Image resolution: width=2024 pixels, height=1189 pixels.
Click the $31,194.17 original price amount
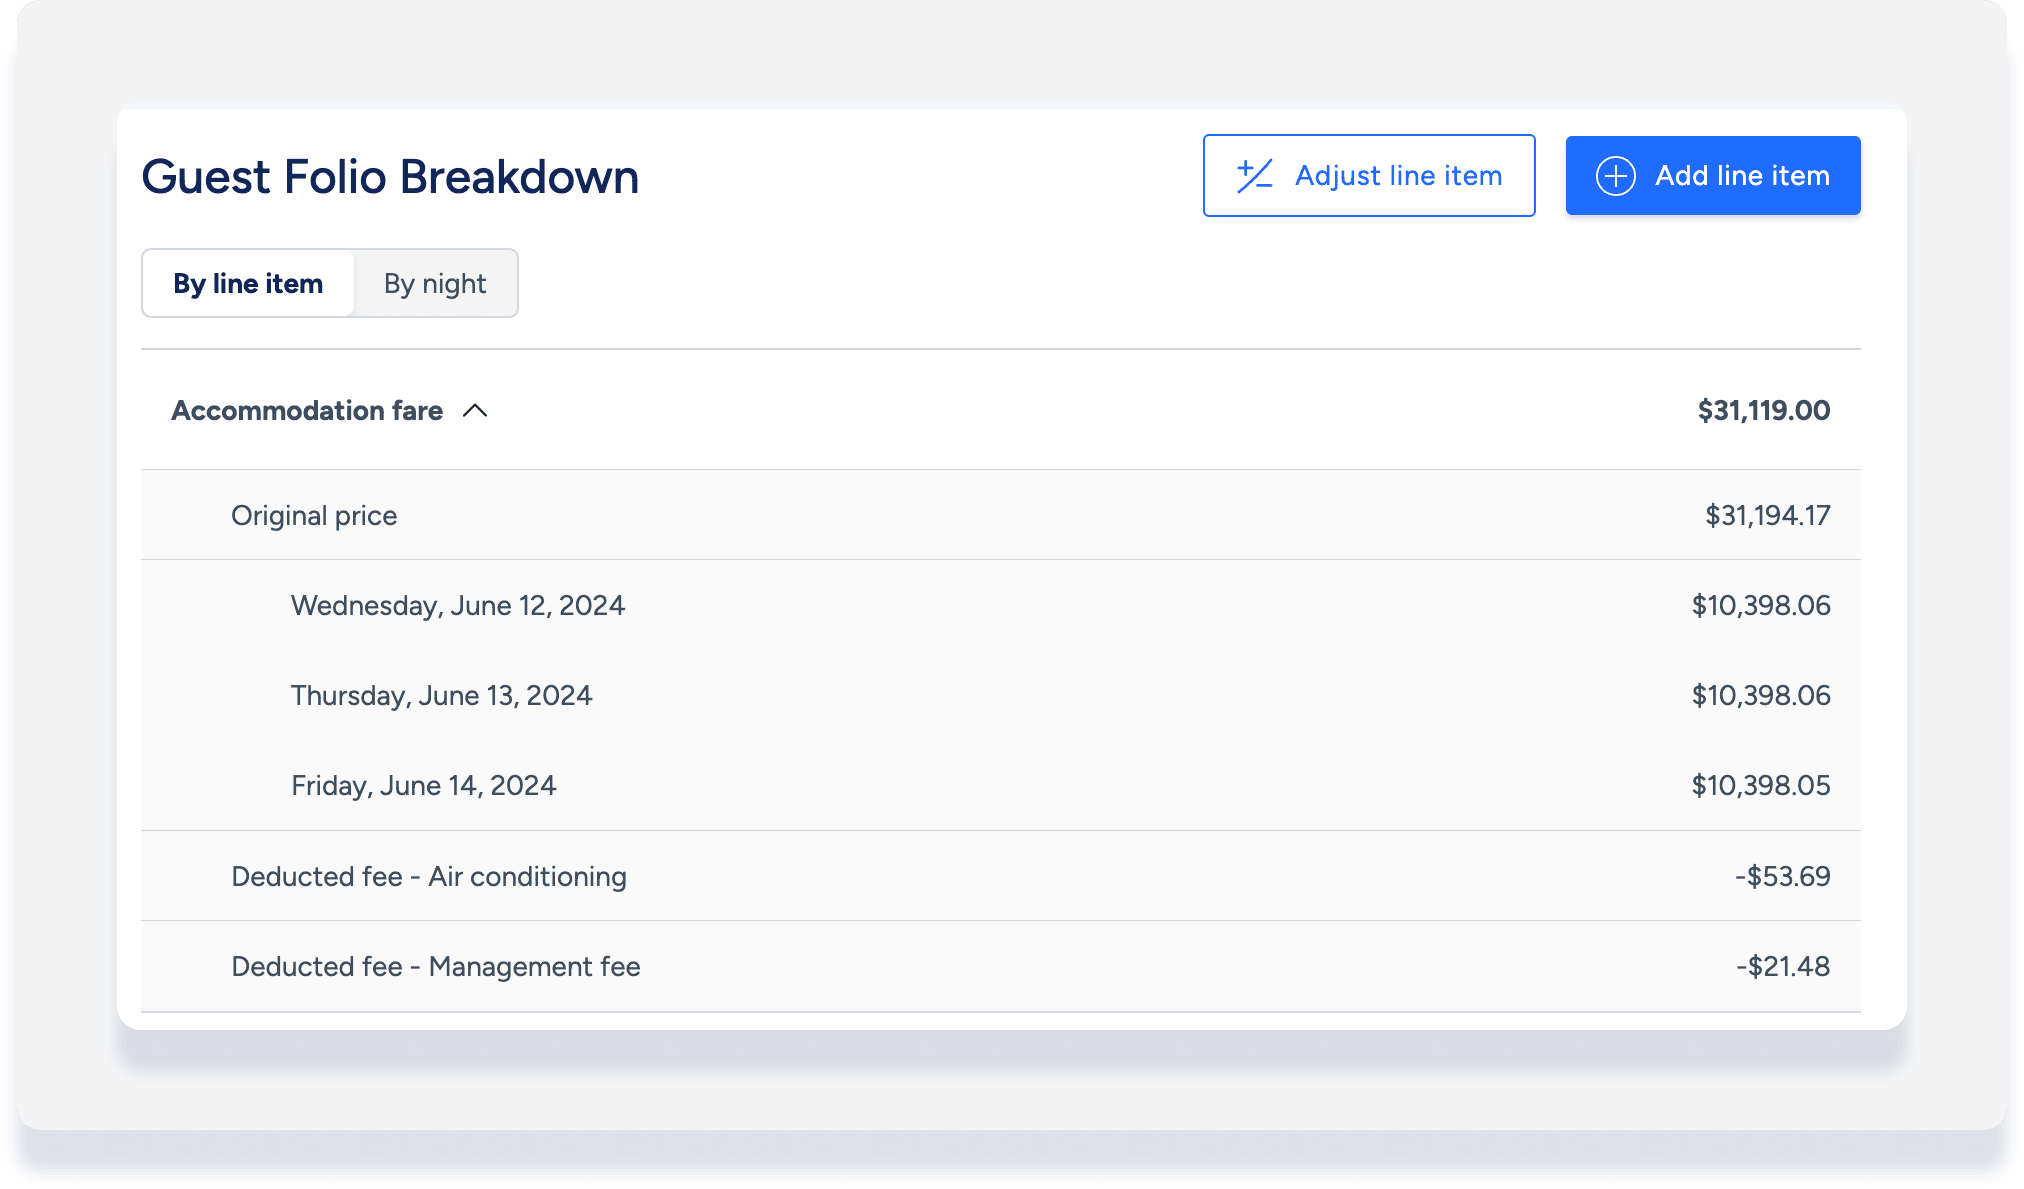pyautogui.click(x=1767, y=516)
